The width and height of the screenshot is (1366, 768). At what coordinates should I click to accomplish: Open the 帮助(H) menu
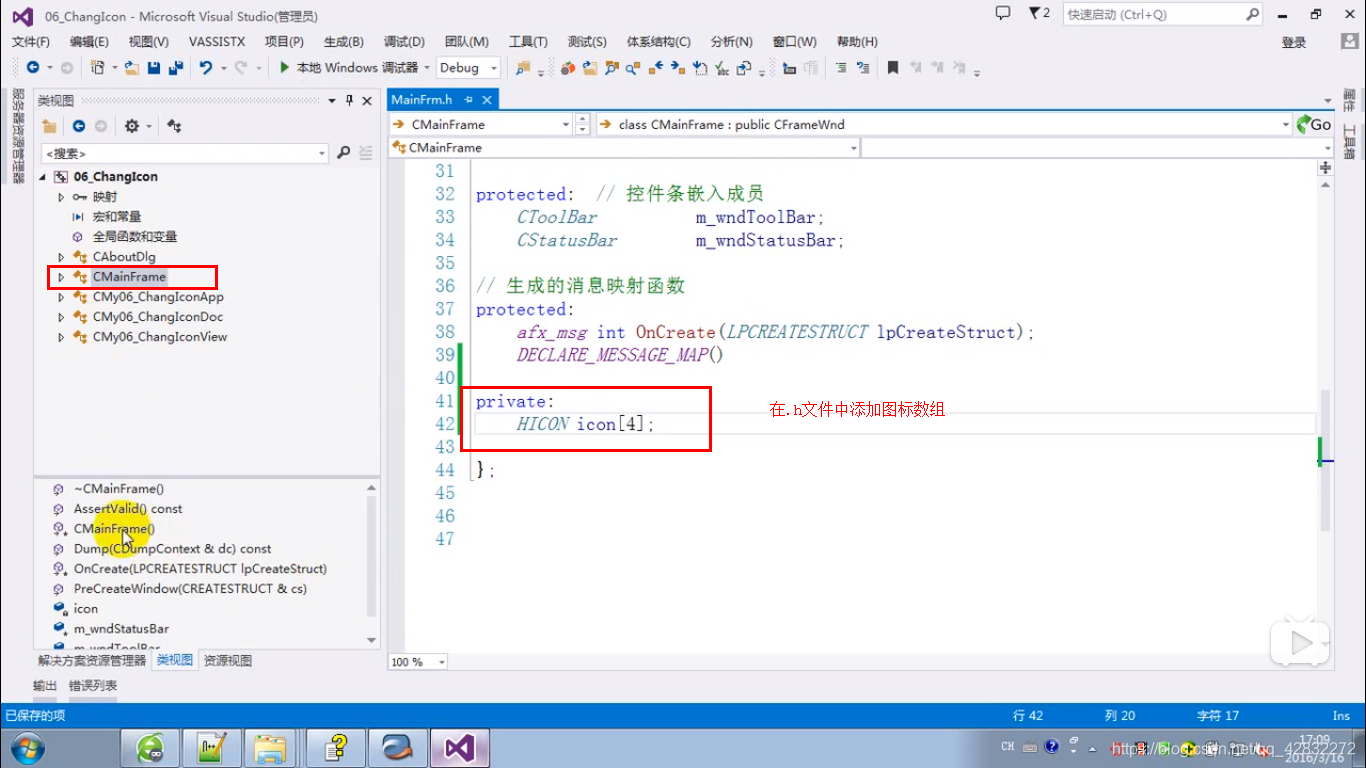857,42
